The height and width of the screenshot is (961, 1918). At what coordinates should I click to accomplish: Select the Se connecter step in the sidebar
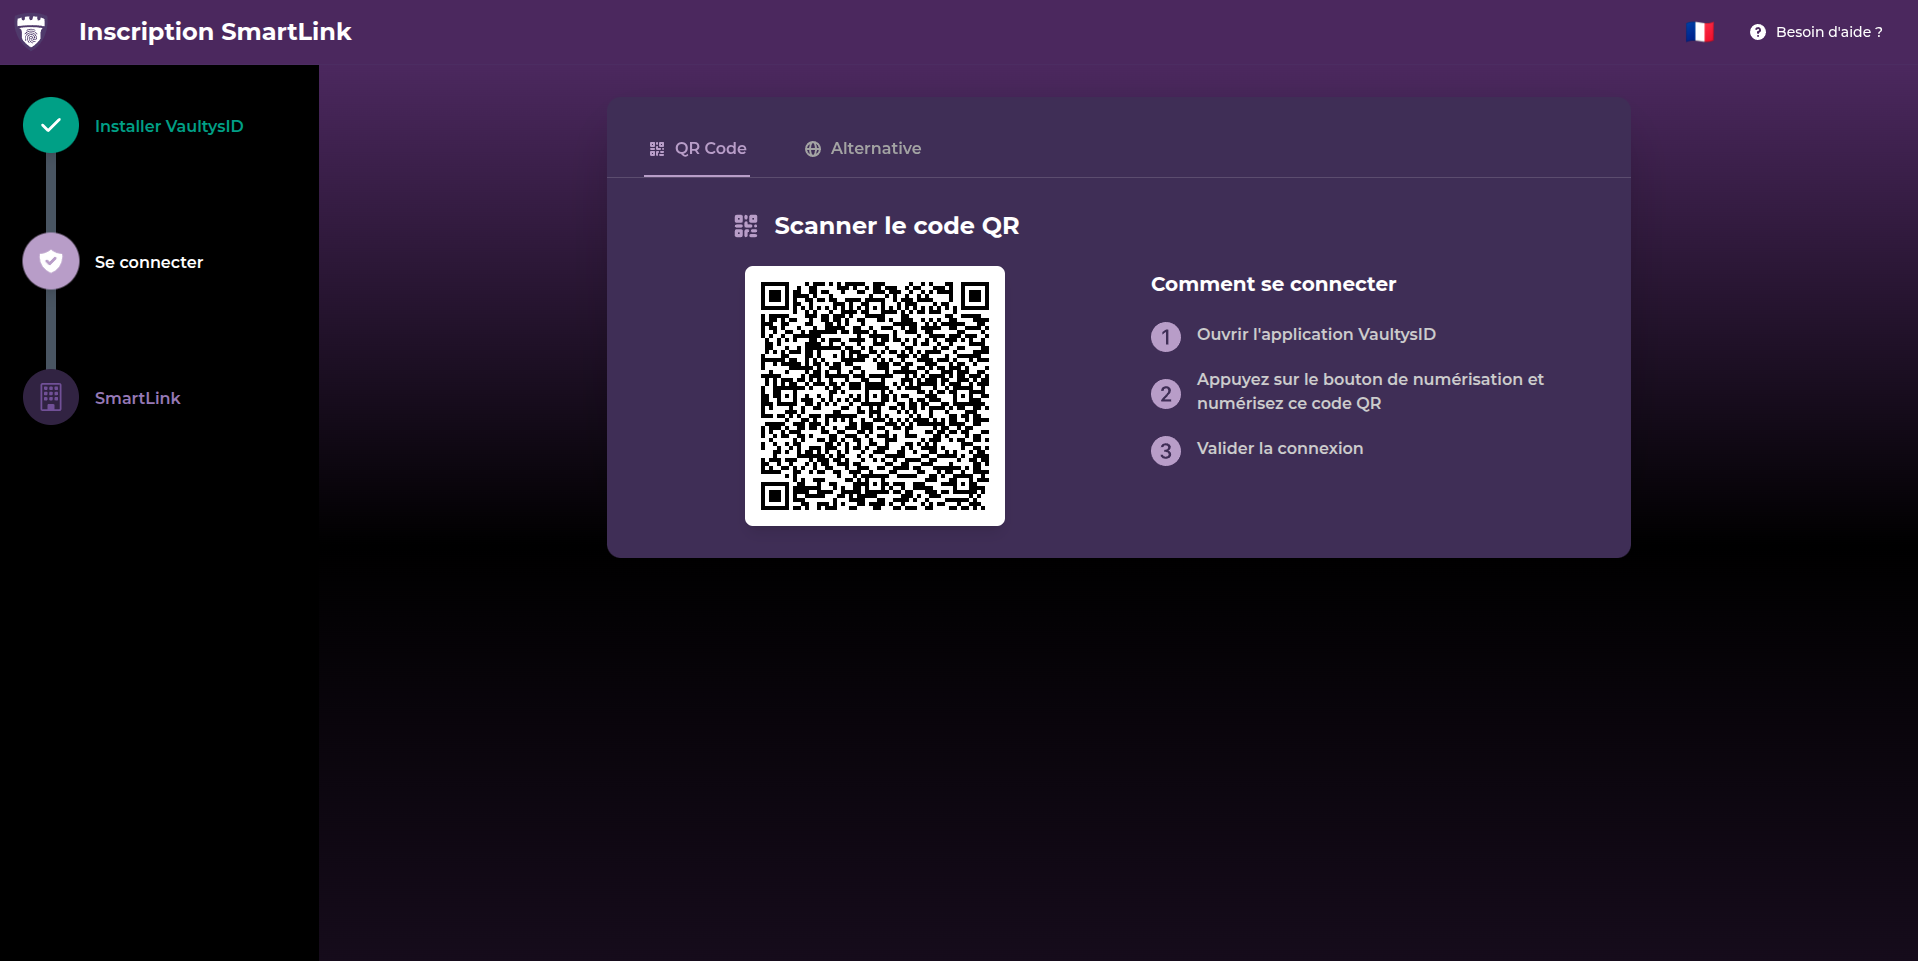pos(148,261)
